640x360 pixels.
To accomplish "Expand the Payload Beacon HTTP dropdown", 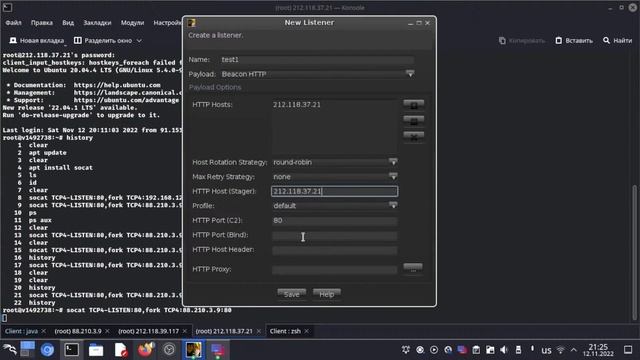I will pos(410,74).
